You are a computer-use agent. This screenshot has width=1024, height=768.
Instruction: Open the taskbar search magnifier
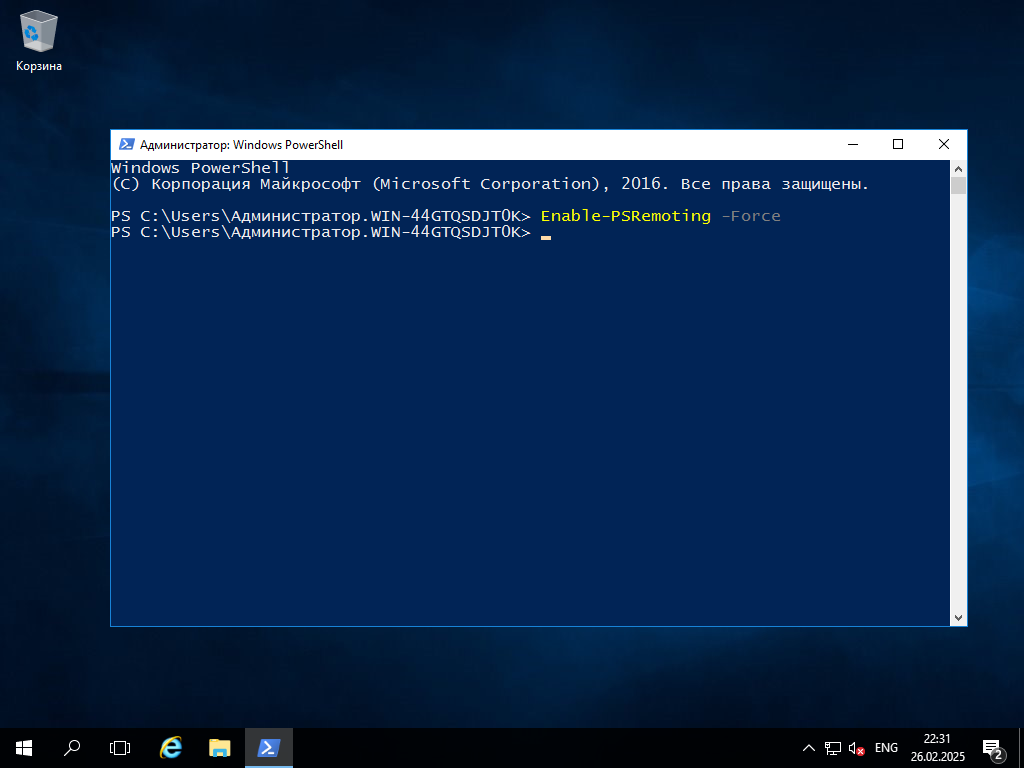(72, 748)
